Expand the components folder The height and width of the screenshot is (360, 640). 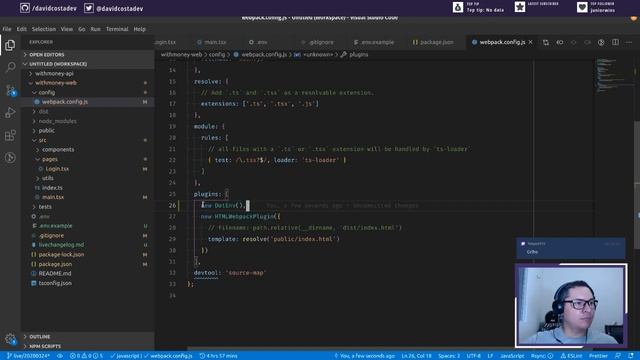[88, 149]
